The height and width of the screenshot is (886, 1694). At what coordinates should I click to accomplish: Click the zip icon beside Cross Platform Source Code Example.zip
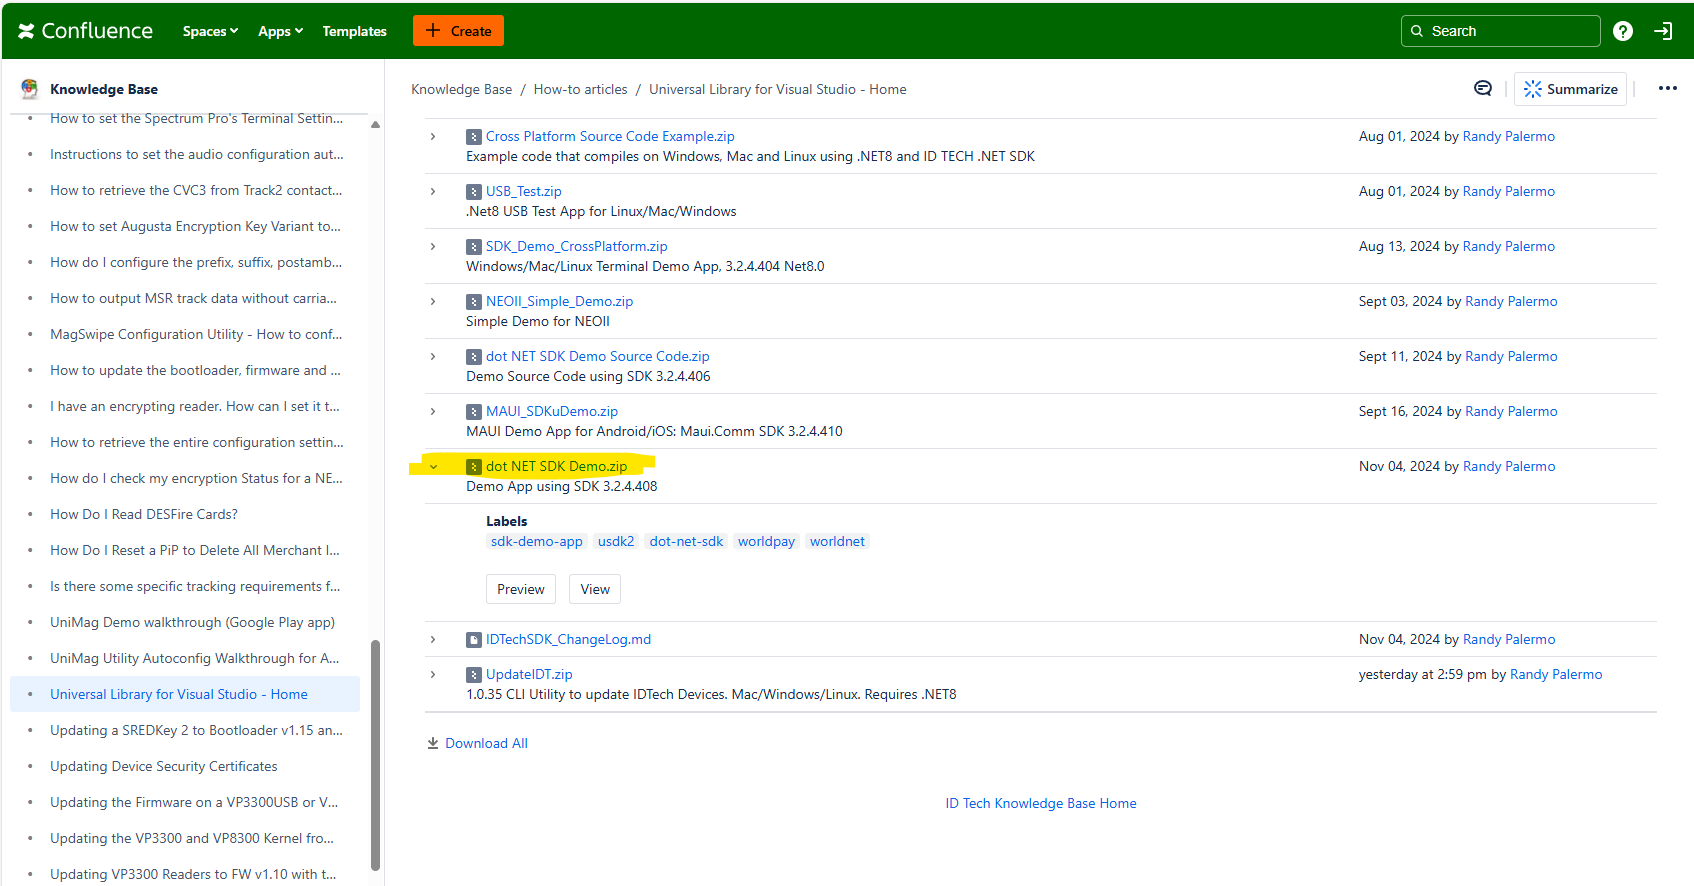[x=474, y=137]
